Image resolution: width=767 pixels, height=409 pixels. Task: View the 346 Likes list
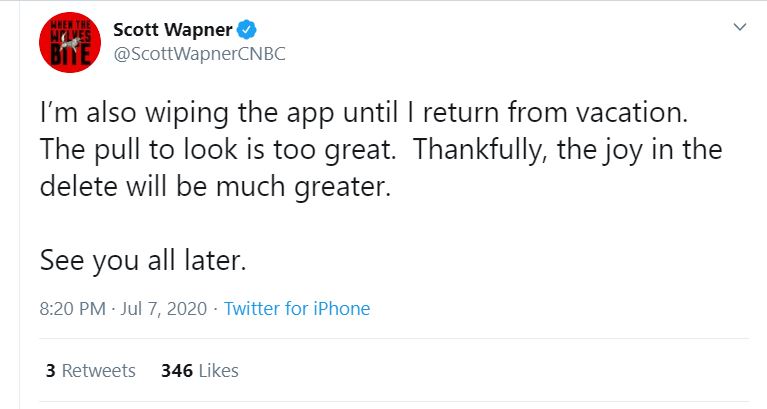[x=199, y=371]
